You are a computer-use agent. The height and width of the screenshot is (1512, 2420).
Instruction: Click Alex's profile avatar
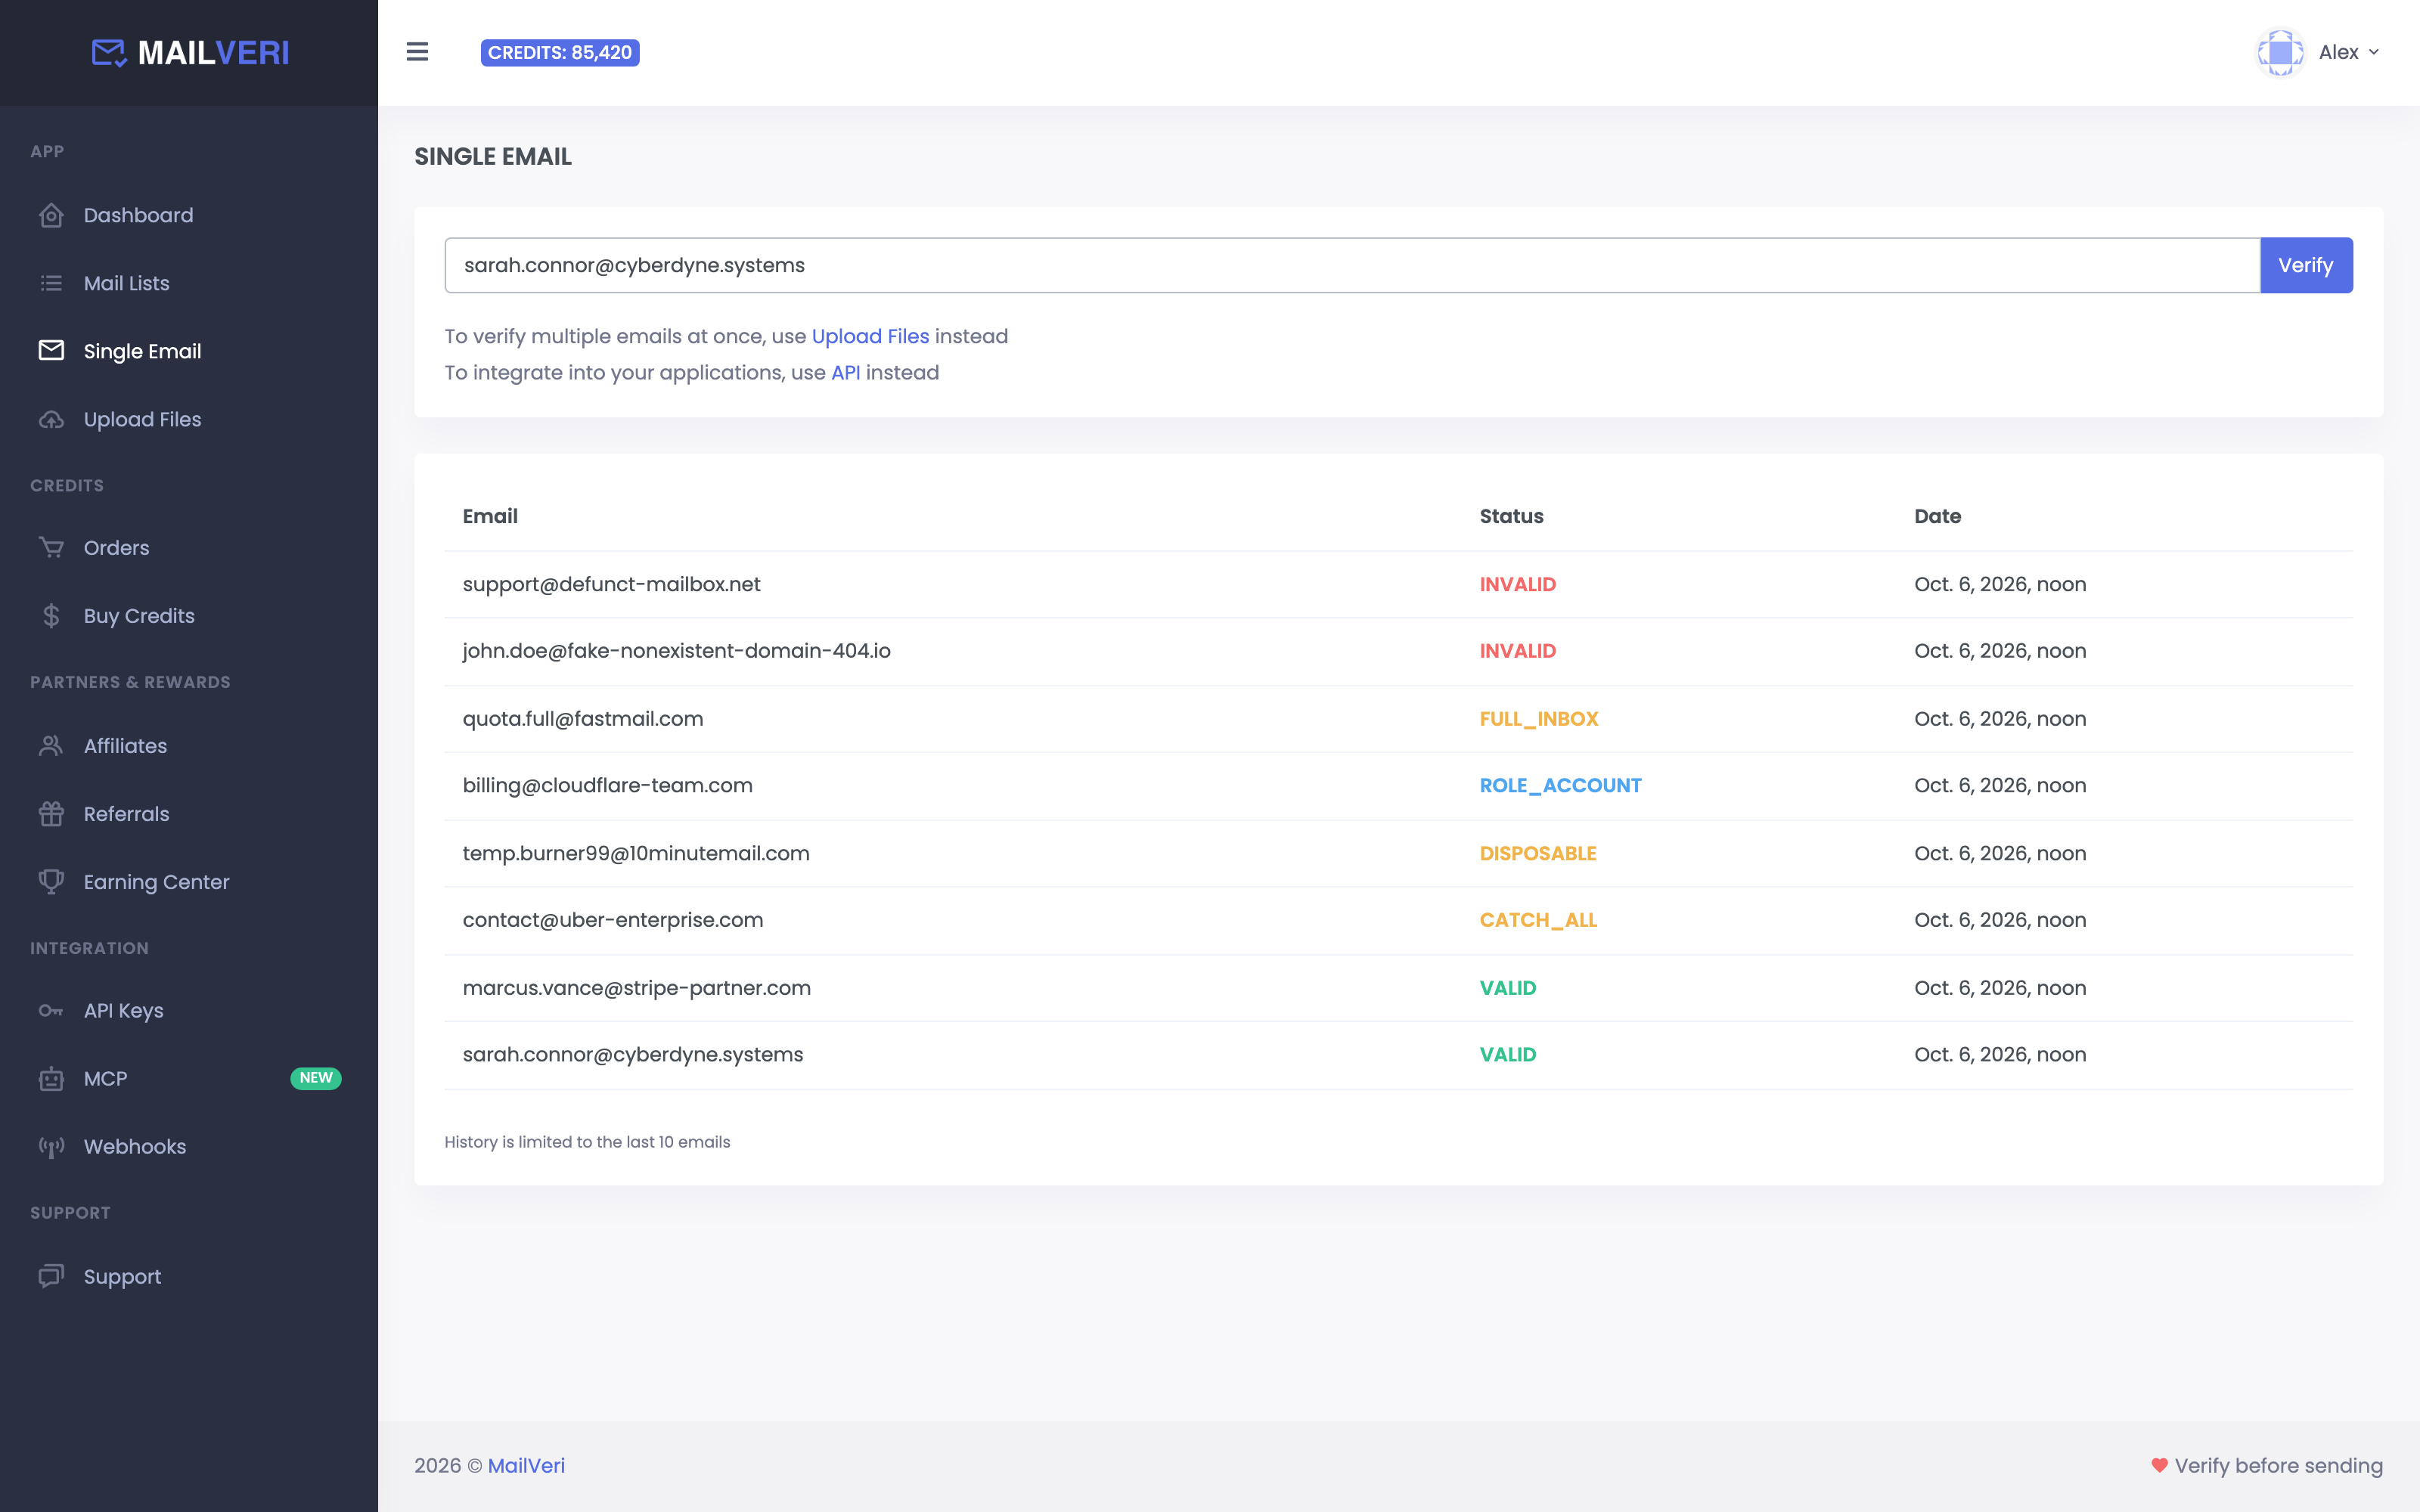pyautogui.click(x=2280, y=52)
